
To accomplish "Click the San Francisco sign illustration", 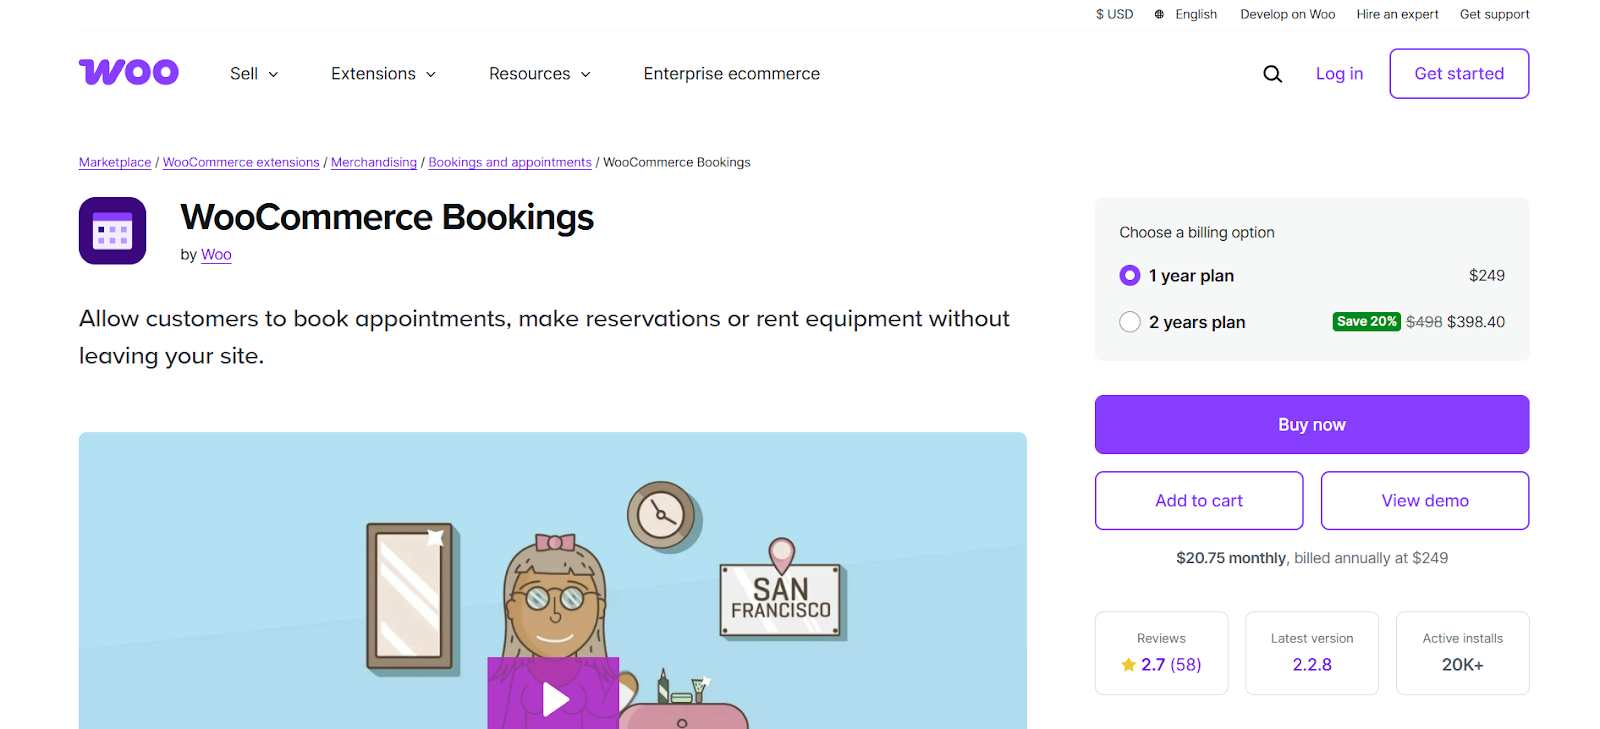I will pos(781,599).
